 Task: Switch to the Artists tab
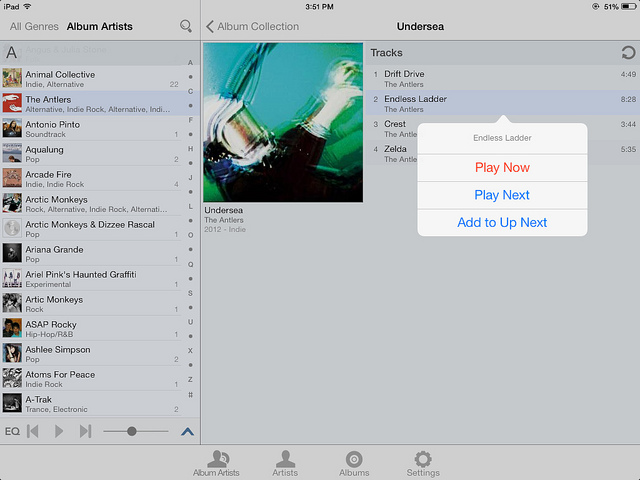[x=285, y=463]
